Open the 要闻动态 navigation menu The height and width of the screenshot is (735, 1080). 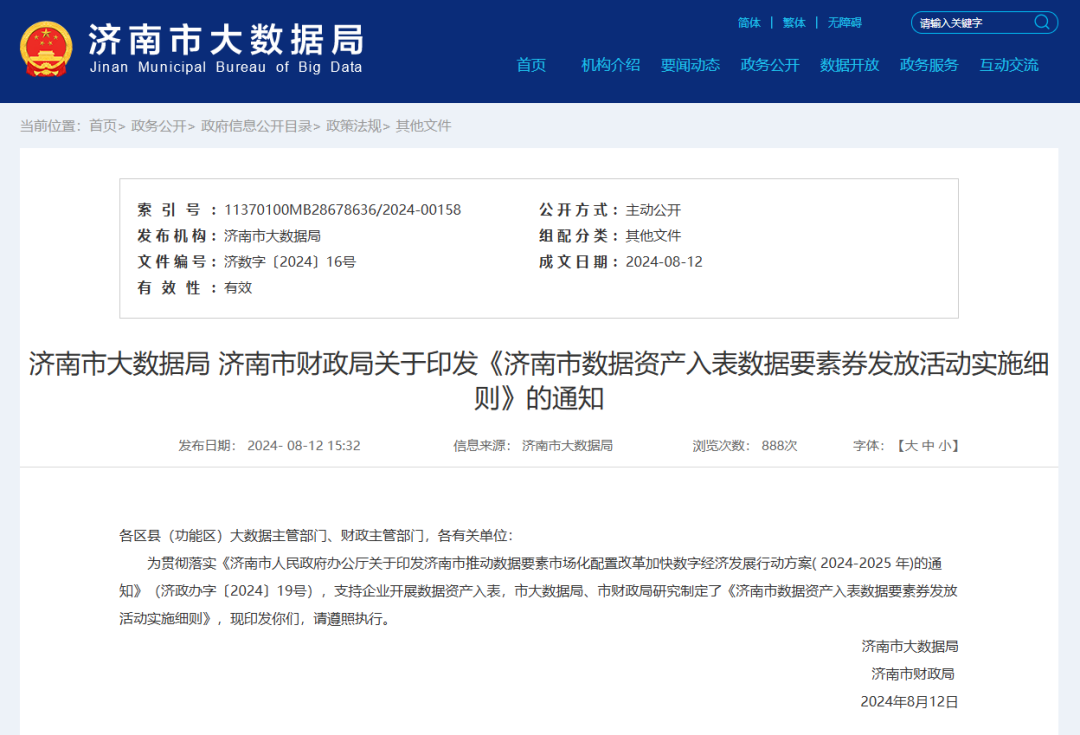690,65
